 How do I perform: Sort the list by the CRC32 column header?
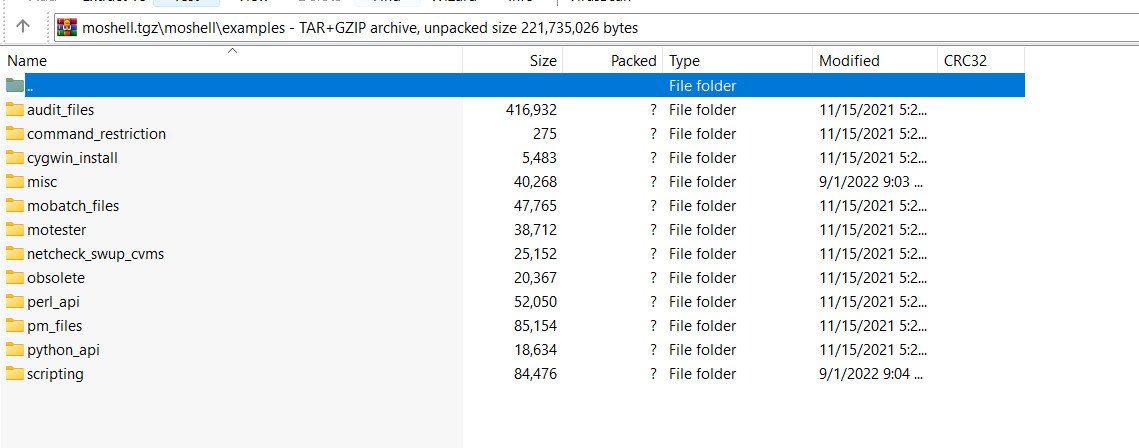(981, 60)
